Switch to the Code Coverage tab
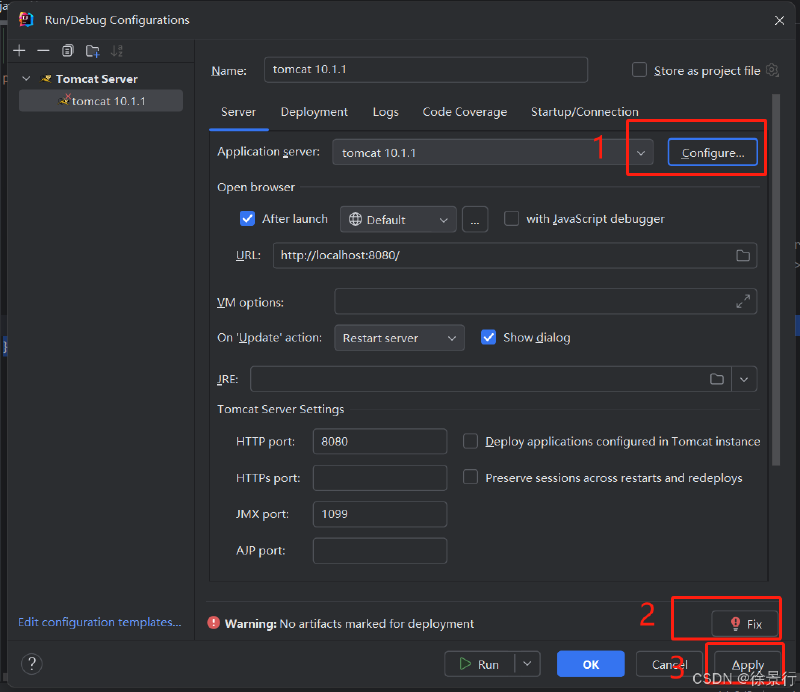Screen dimensions: 800x692 tap(465, 112)
